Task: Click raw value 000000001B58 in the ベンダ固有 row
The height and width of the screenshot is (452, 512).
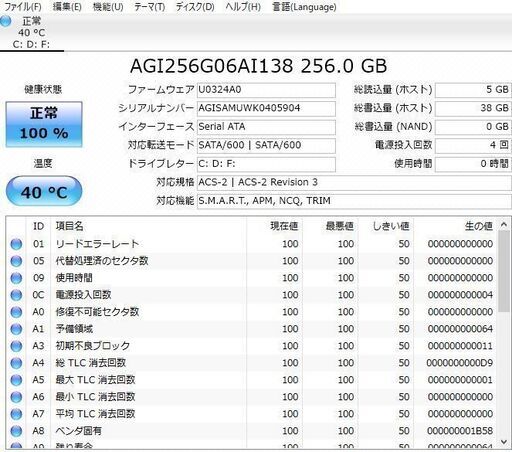Action: [x=460, y=431]
